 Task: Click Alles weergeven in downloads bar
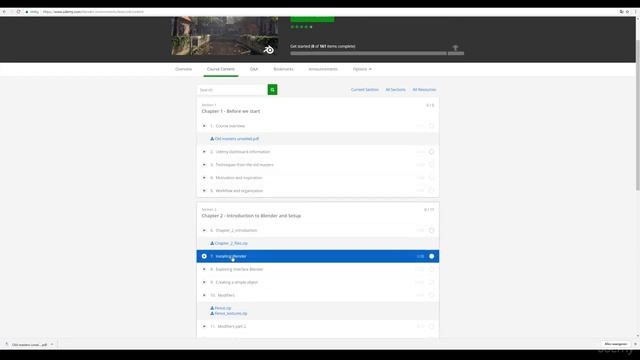tap(616, 344)
